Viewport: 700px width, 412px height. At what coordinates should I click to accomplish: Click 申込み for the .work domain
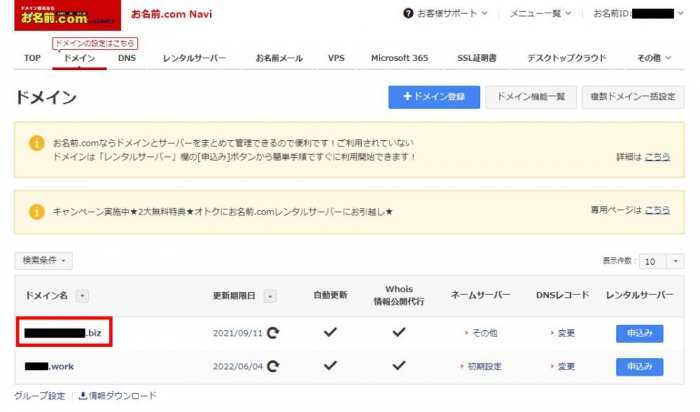click(640, 367)
